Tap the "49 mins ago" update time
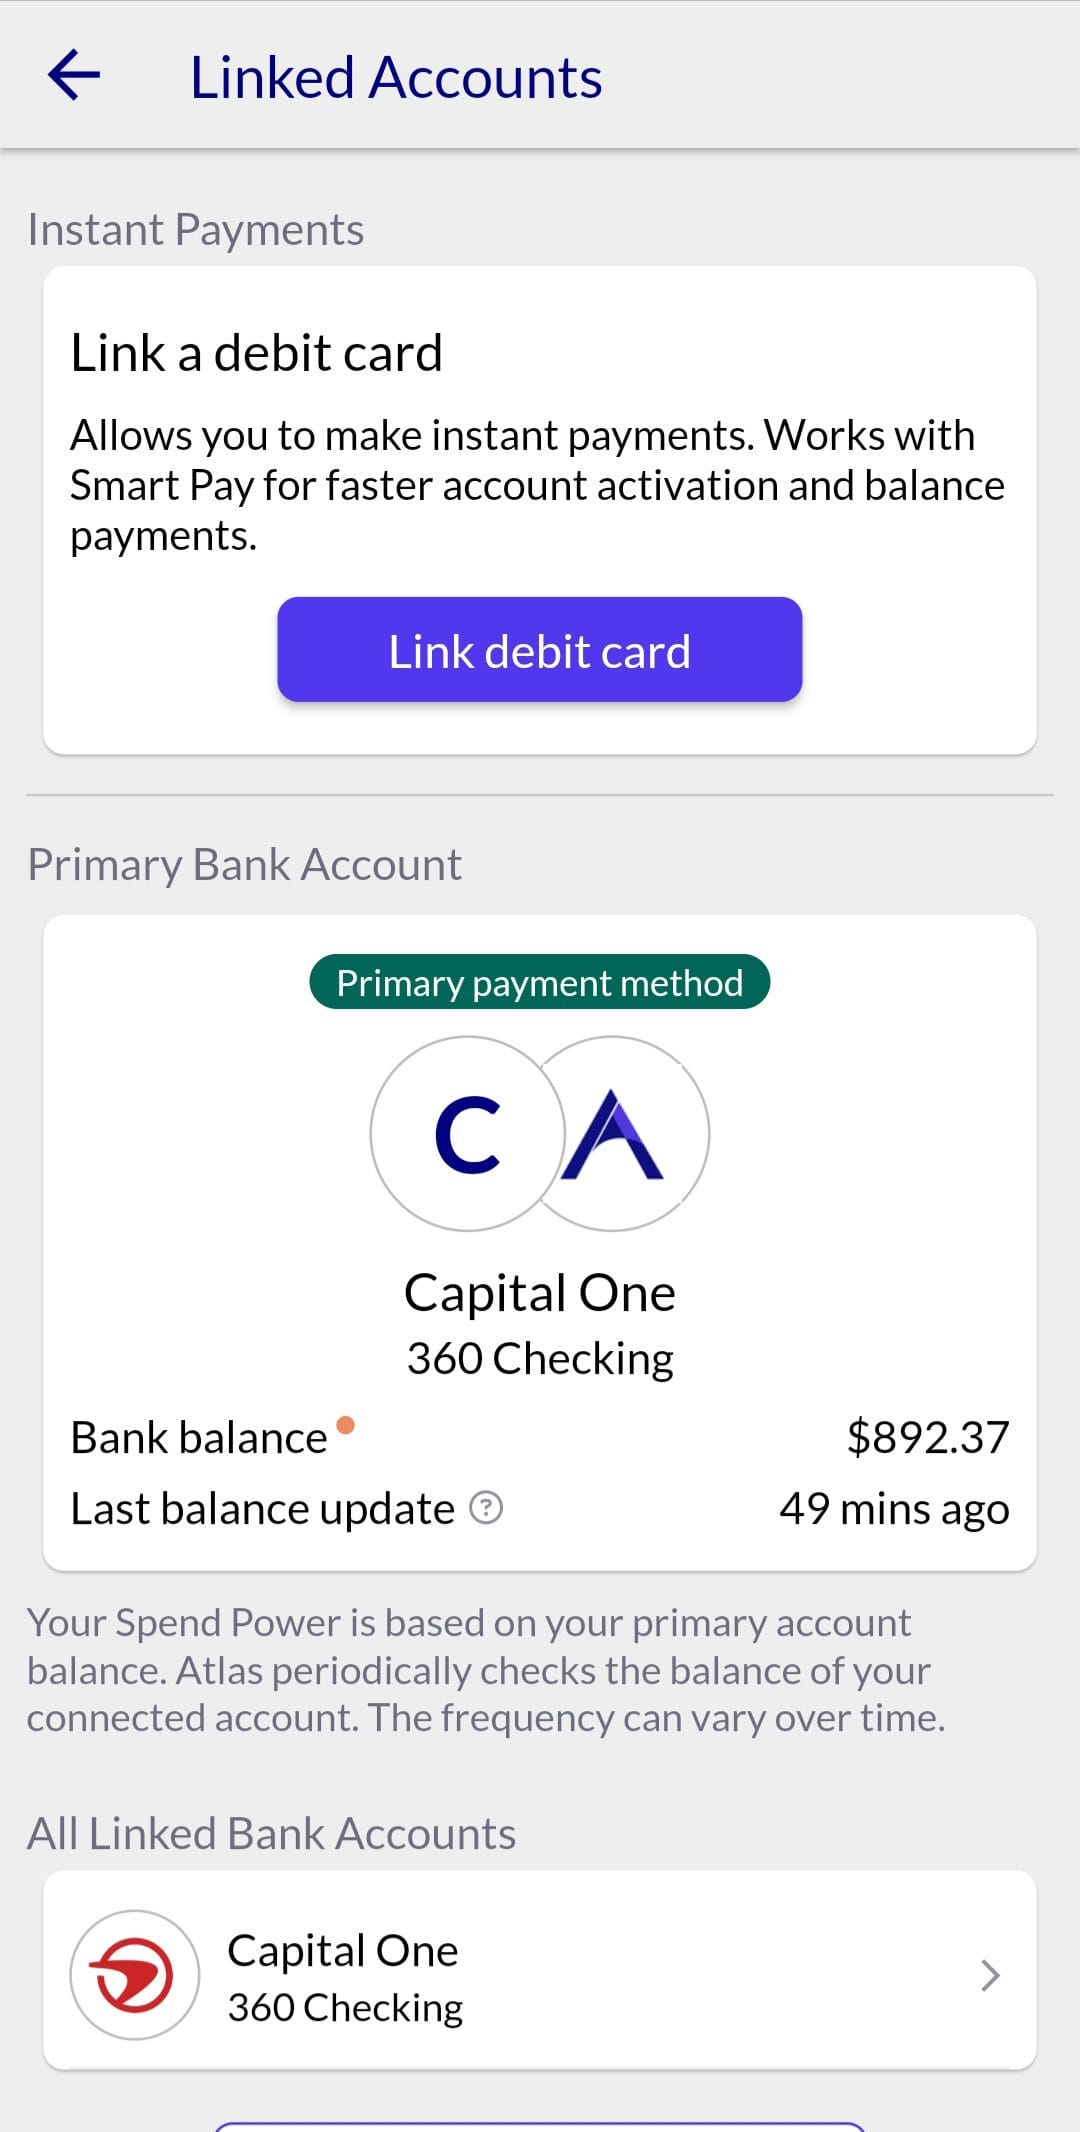The width and height of the screenshot is (1080, 2132). [894, 1509]
